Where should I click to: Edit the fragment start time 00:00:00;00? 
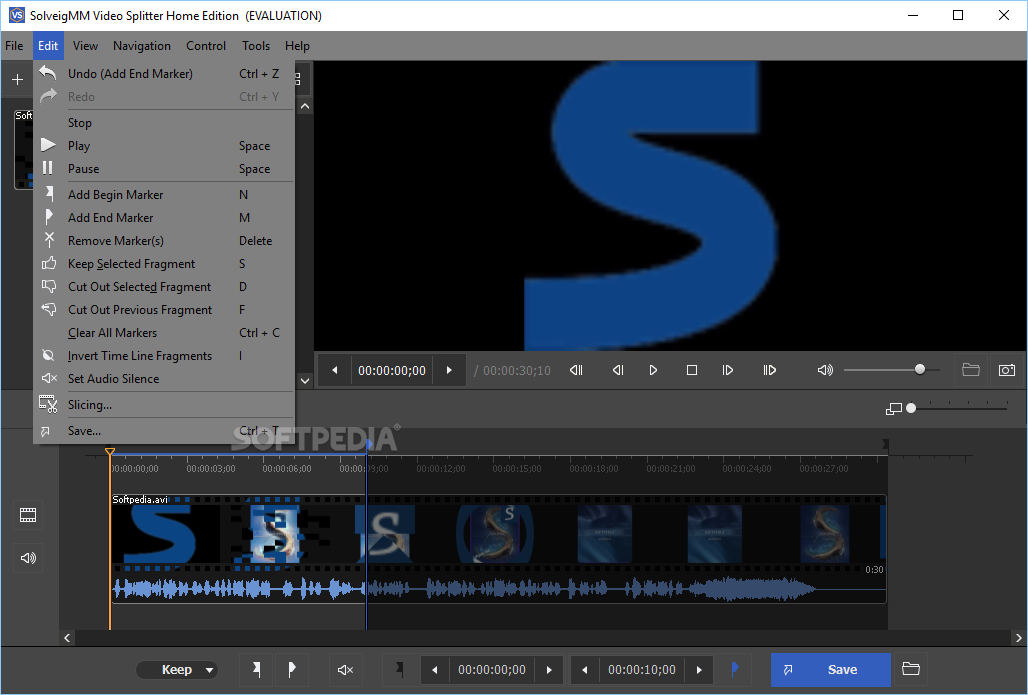click(x=492, y=670)
